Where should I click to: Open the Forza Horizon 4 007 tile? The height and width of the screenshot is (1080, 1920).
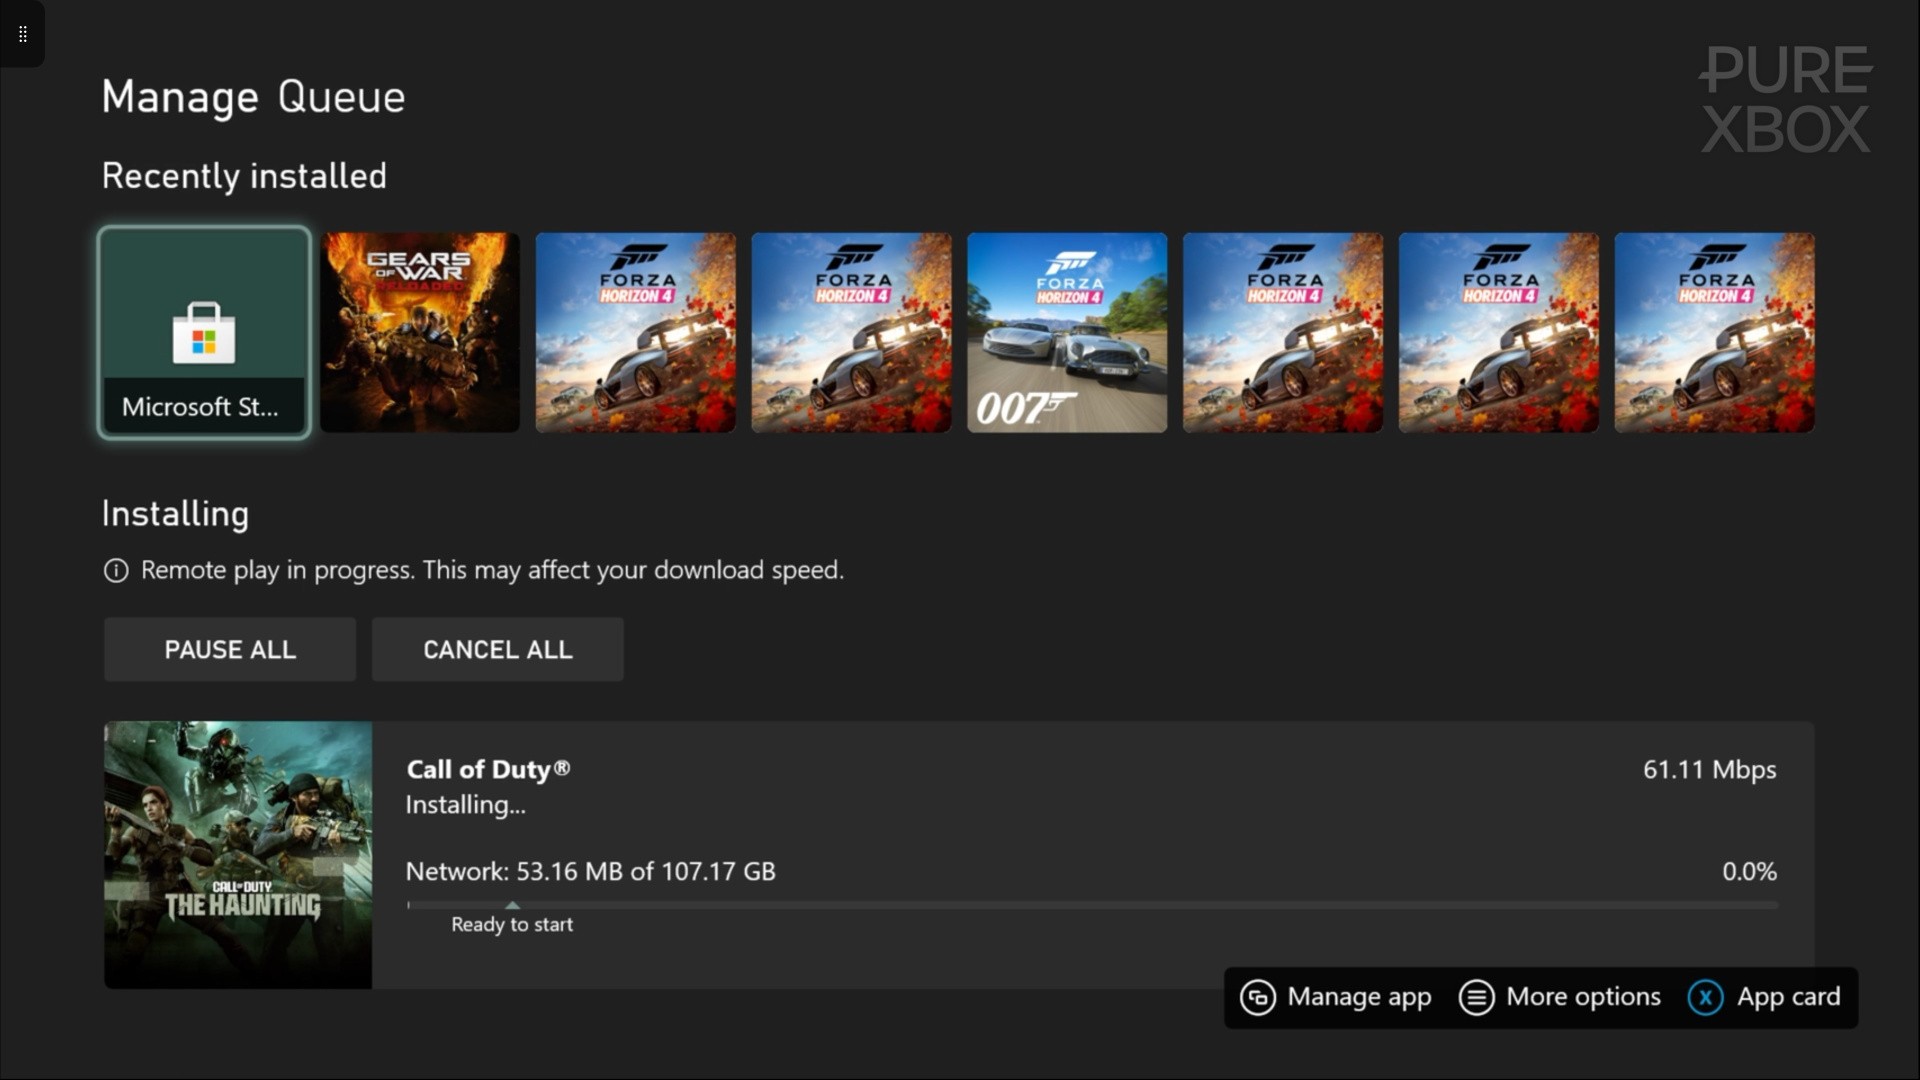1067,333
